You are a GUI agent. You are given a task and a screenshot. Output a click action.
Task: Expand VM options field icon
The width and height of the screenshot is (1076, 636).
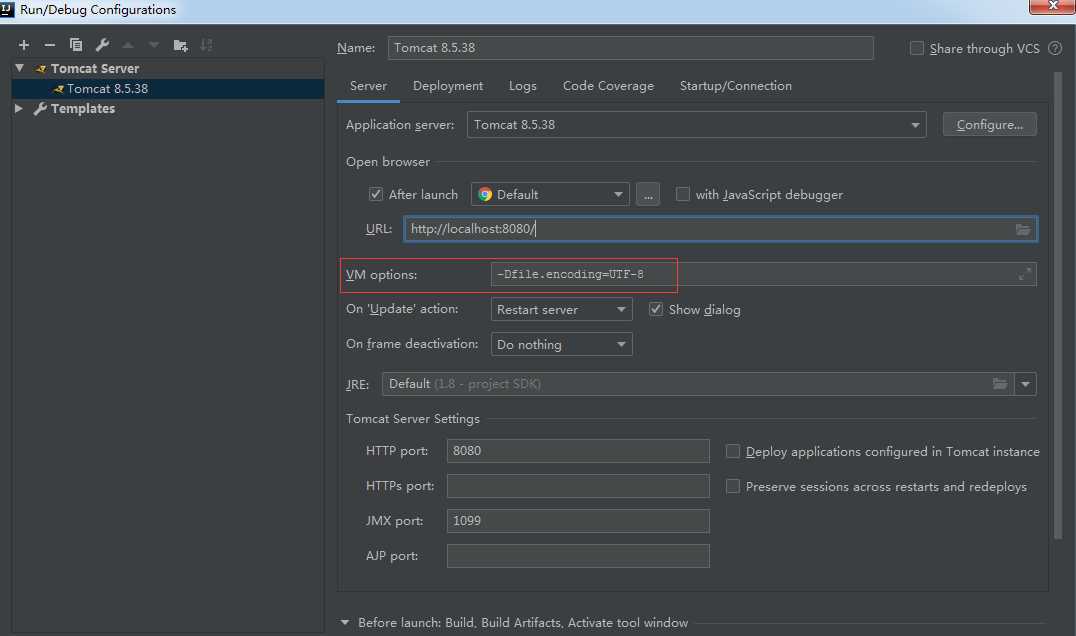[x=1025, y=274]
